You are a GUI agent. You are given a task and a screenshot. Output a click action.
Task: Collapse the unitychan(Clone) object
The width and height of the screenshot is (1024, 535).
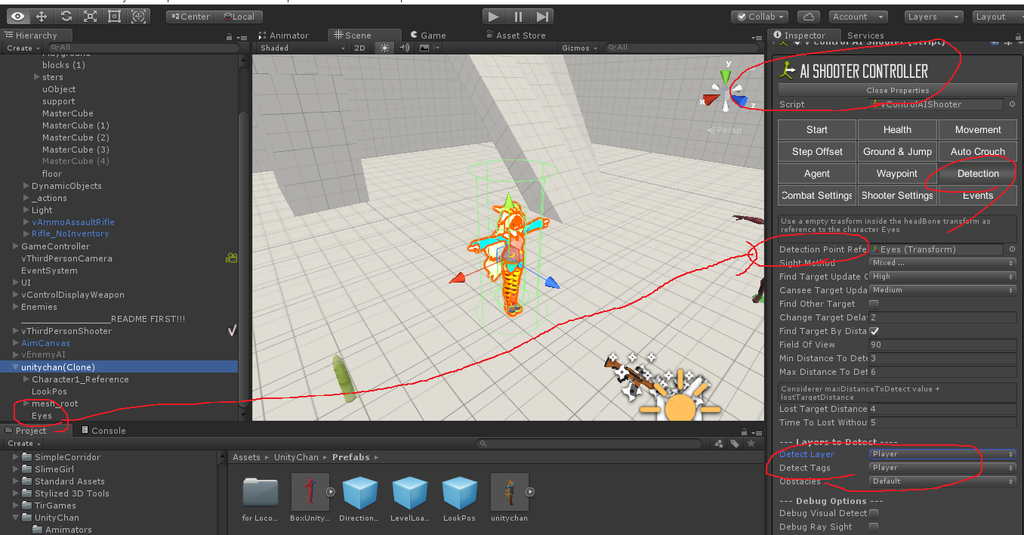click(x=15, y=367)
